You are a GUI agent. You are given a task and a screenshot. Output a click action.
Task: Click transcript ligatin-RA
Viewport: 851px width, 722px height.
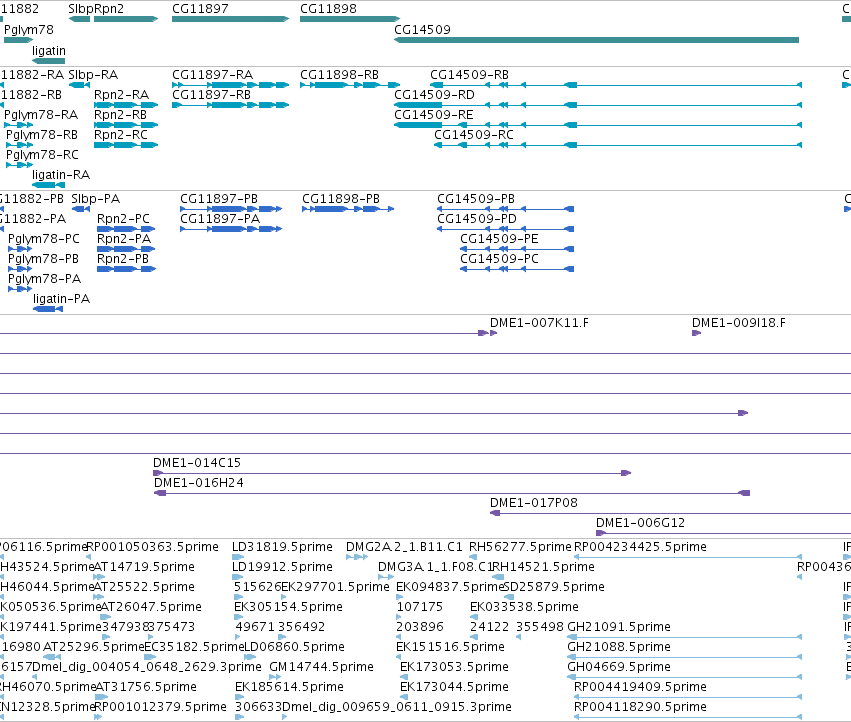coord(61,175)
